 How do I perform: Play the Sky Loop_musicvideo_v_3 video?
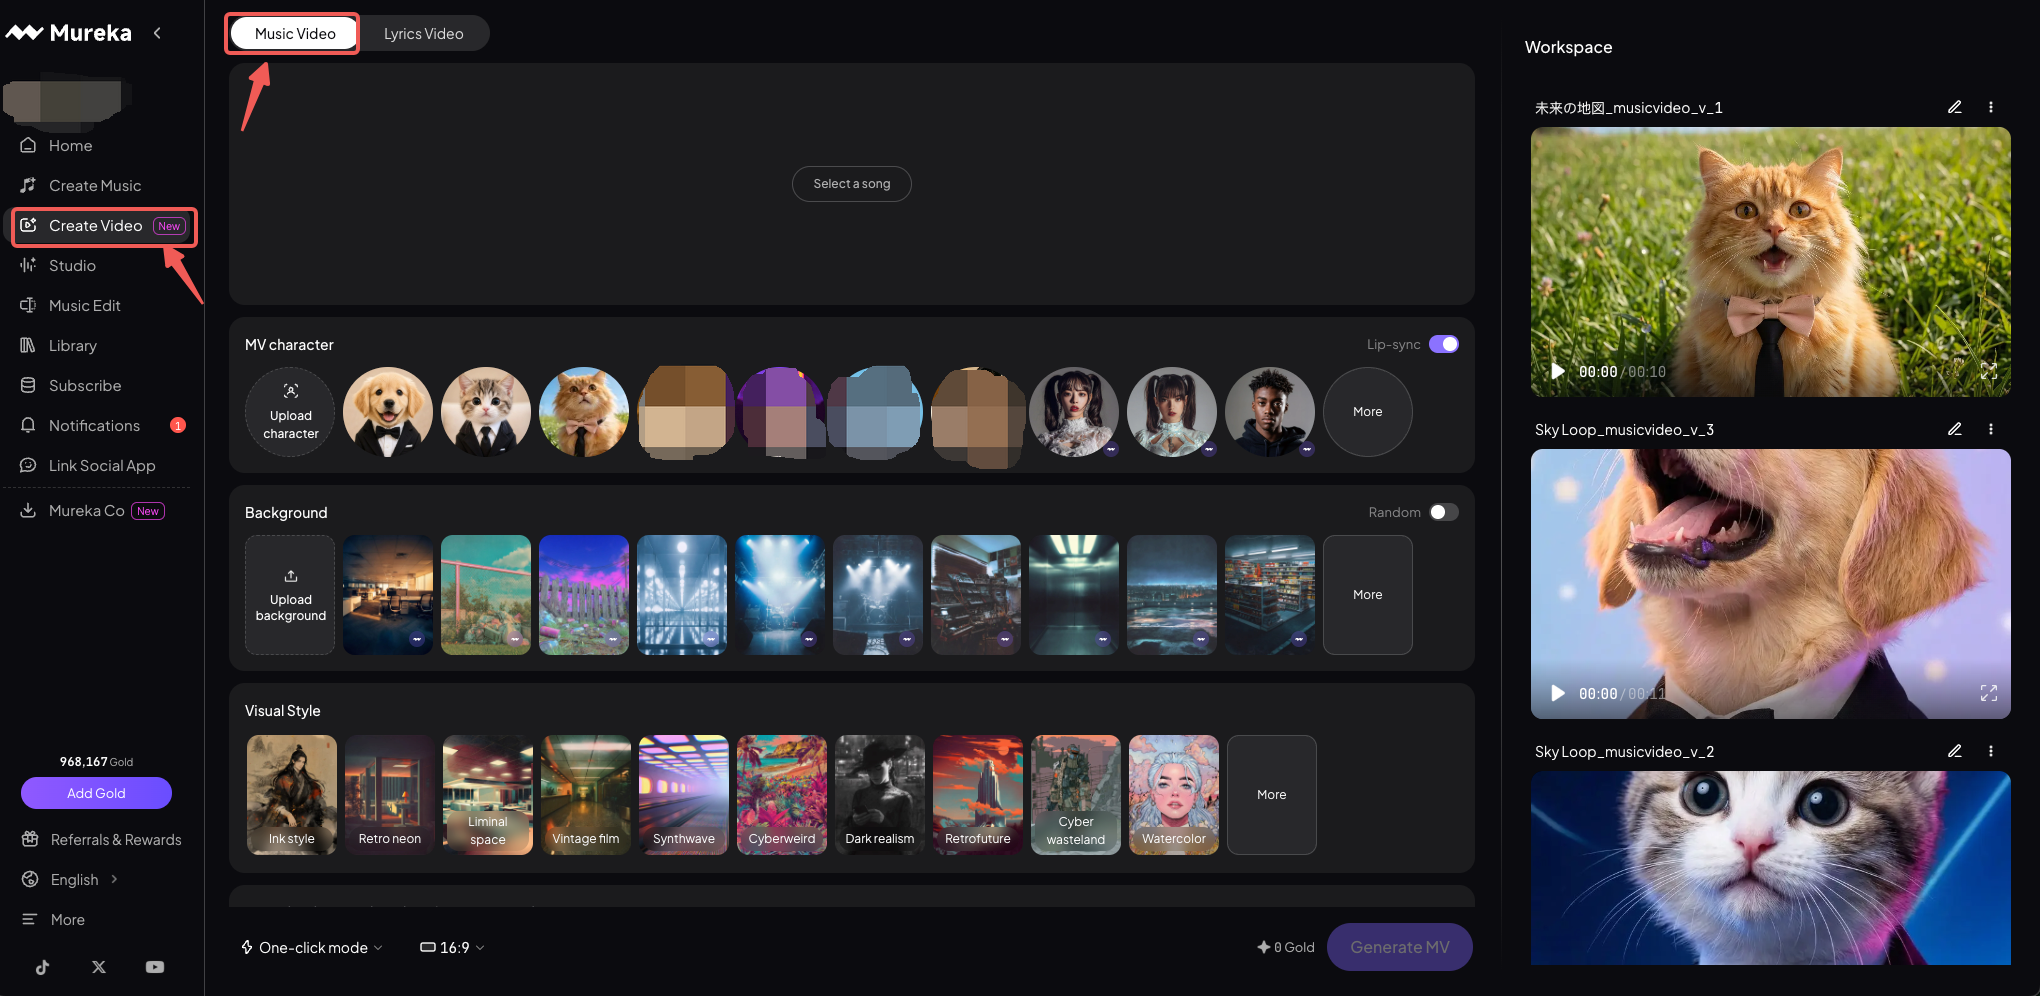point(1557,693)
